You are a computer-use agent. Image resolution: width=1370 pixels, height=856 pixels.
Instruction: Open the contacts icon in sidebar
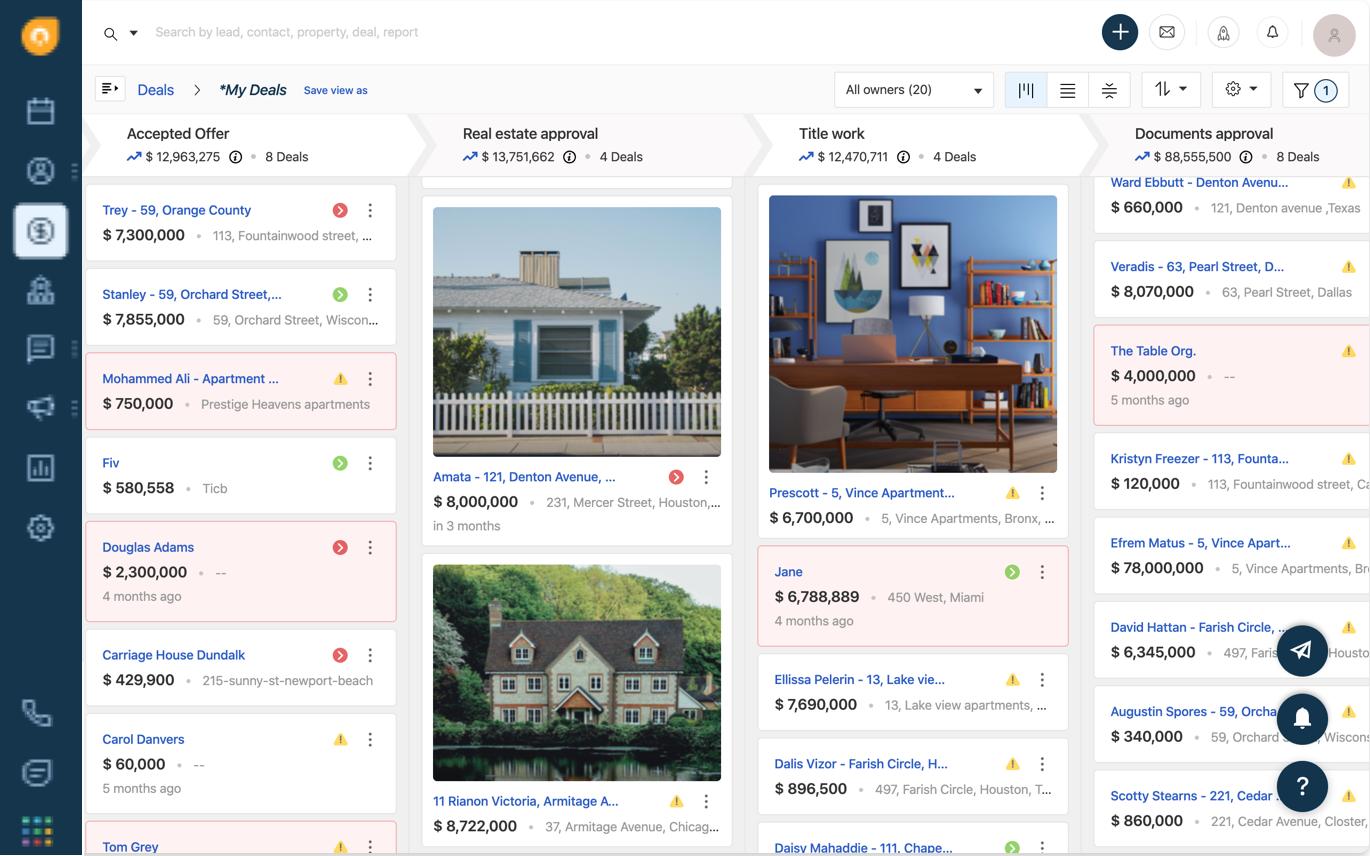click(x=40, y=171)
